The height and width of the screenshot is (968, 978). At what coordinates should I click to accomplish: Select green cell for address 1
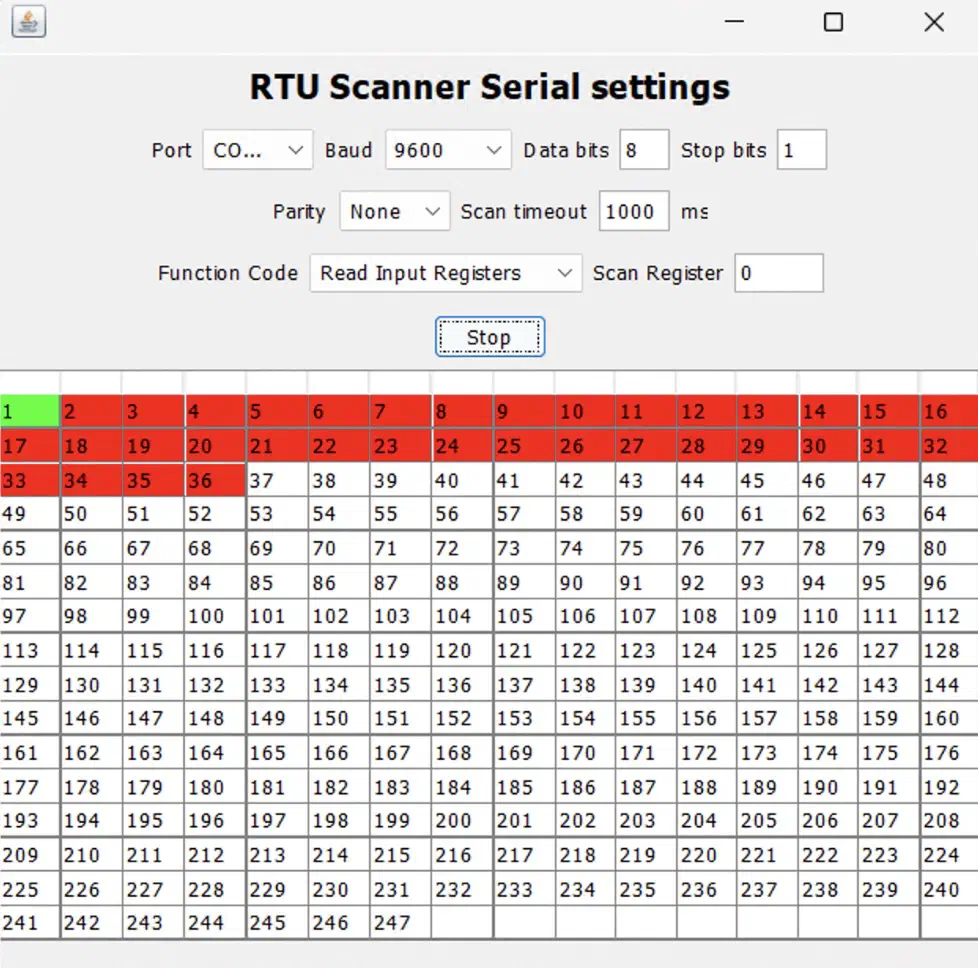pos(30,411)
